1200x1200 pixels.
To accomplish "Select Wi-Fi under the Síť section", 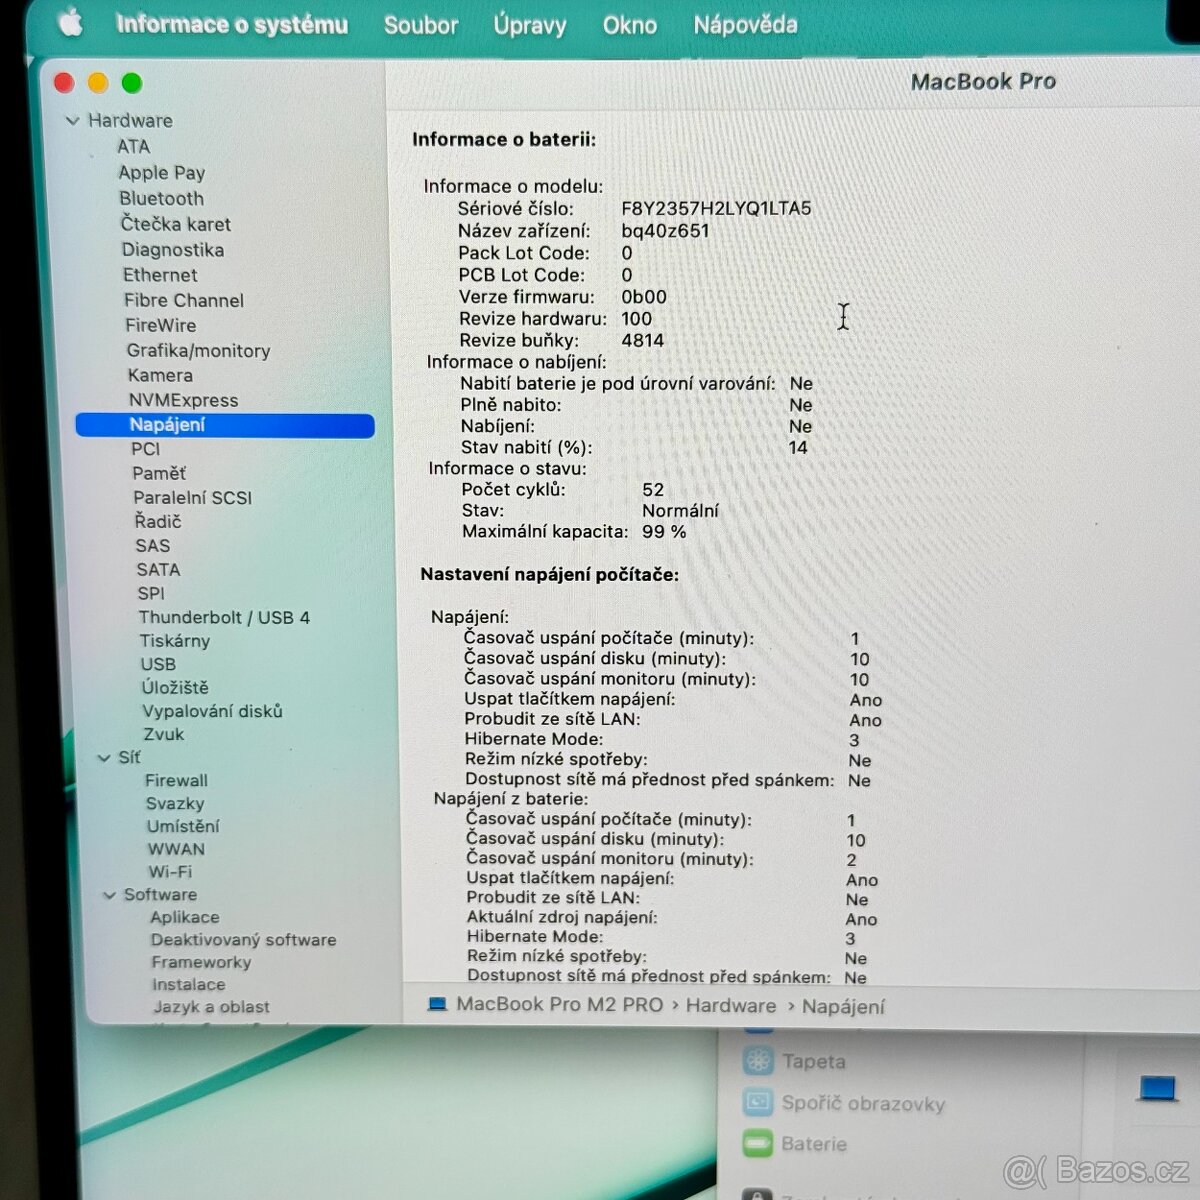I will point(169,871).
